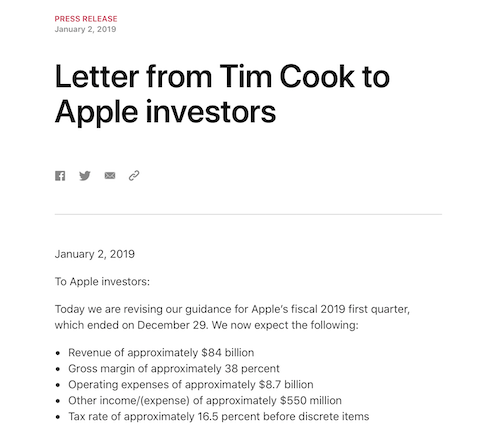Click the '$84 billion' figure in the list
This screenshot has height=431, width=500.
(x=228, y=353)
